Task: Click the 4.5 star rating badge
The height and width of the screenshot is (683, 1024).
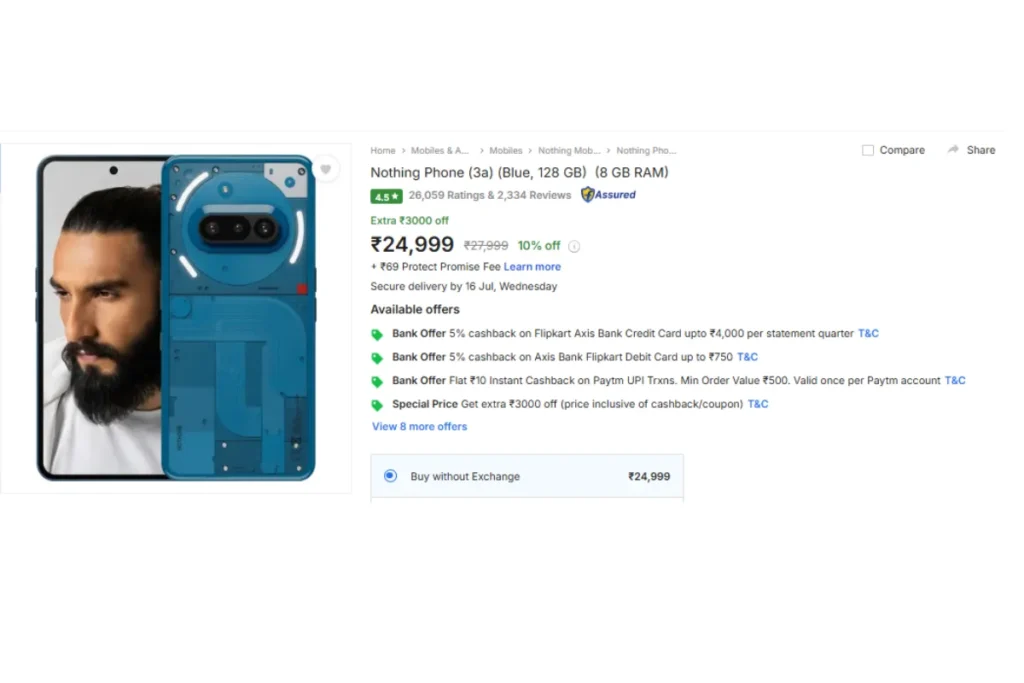Action: point(386,196)
